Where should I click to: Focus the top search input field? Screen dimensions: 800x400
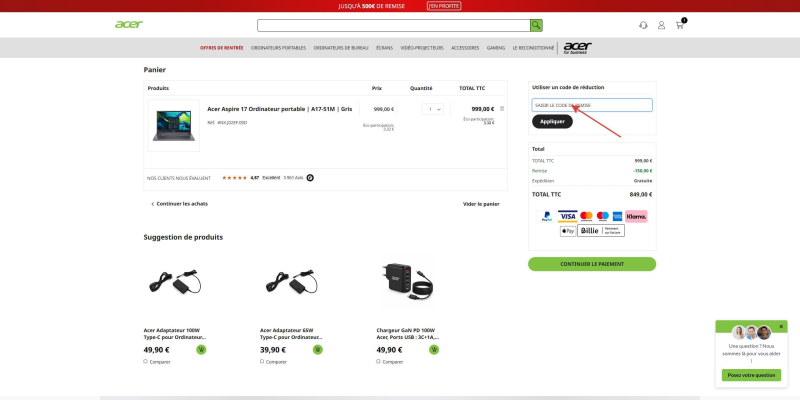pos(394,25)
